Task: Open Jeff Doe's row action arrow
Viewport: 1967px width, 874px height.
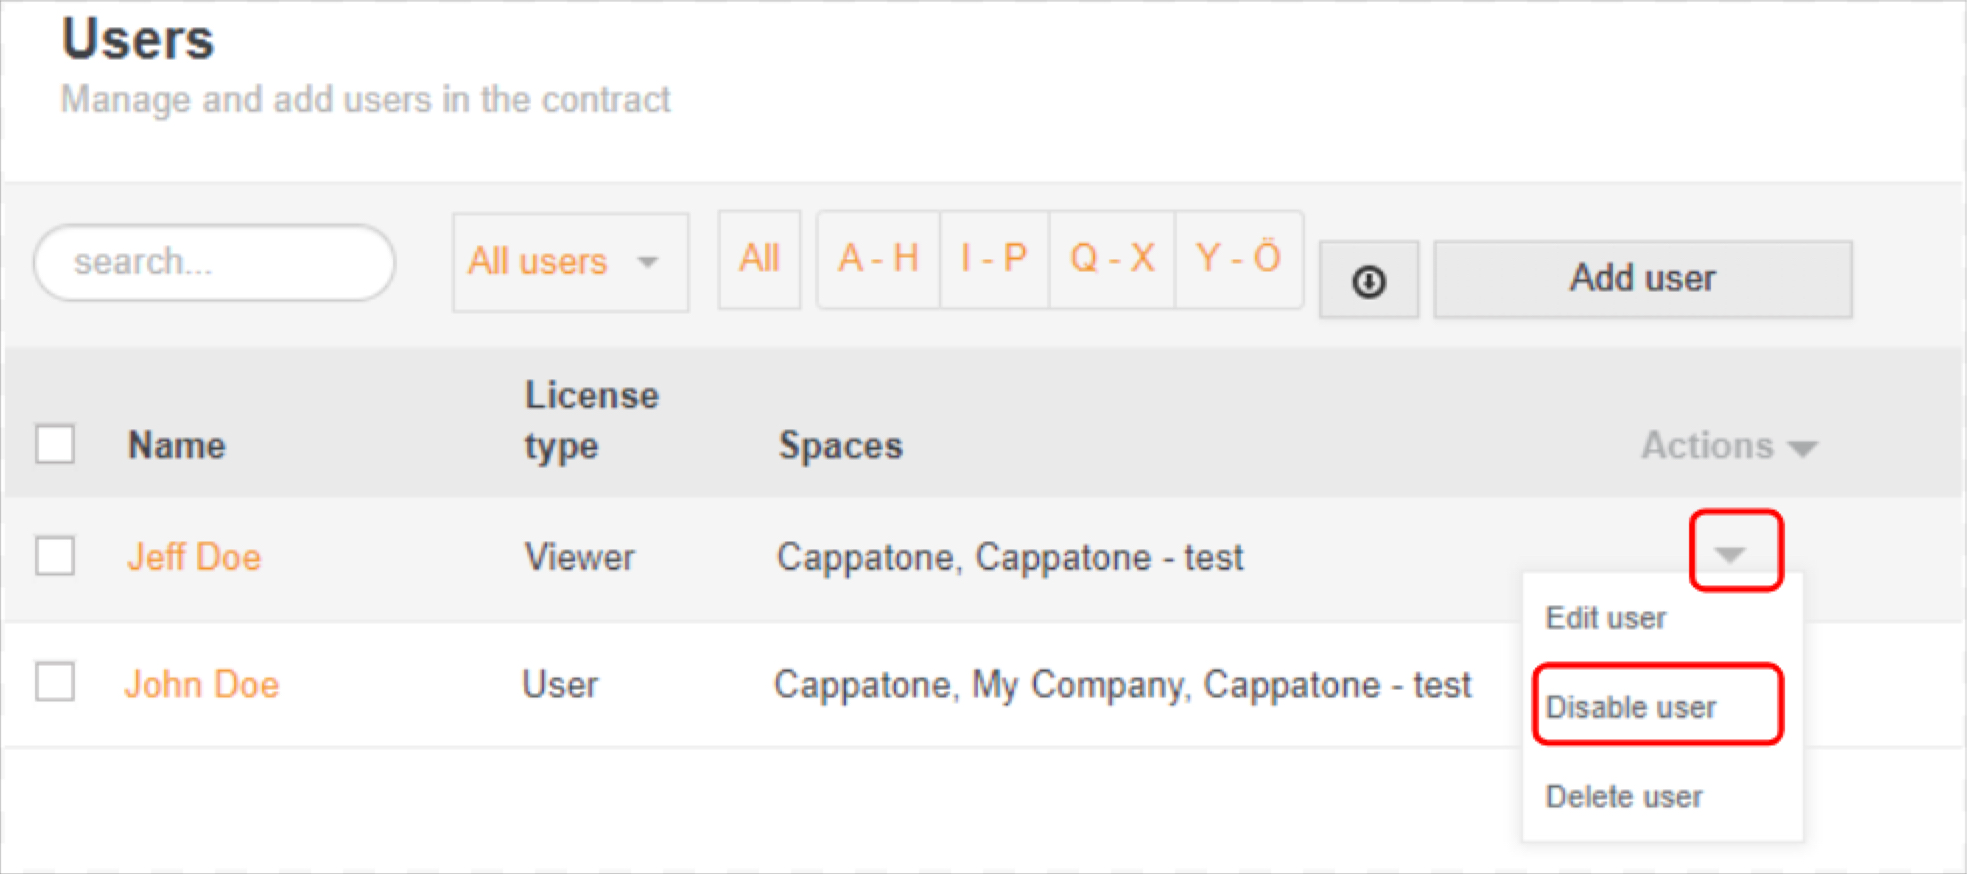Action: pos(1730,553)
